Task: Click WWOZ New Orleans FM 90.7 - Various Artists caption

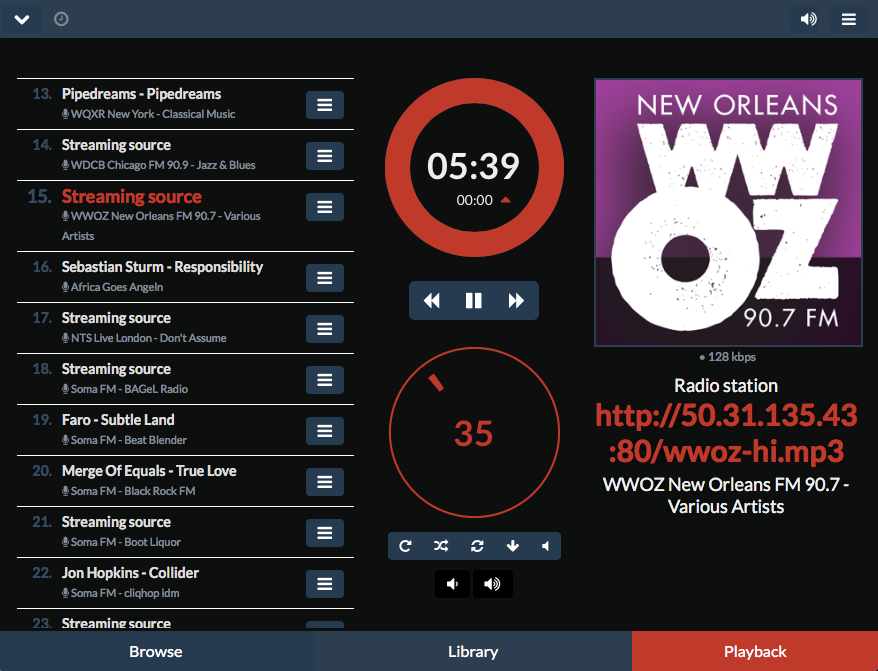Action: pyautogui.click(x=726, y=495)
